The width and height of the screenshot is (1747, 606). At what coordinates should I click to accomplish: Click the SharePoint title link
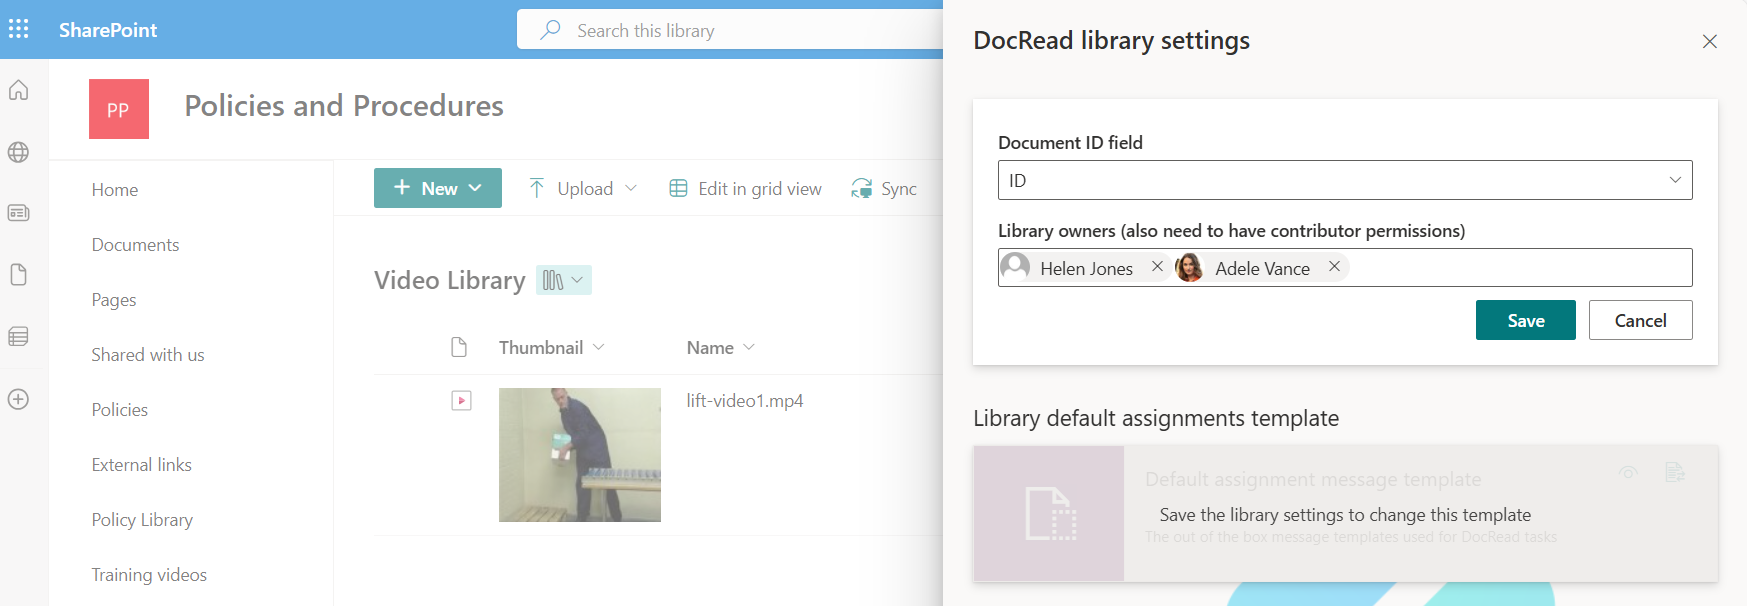point(108,30)
